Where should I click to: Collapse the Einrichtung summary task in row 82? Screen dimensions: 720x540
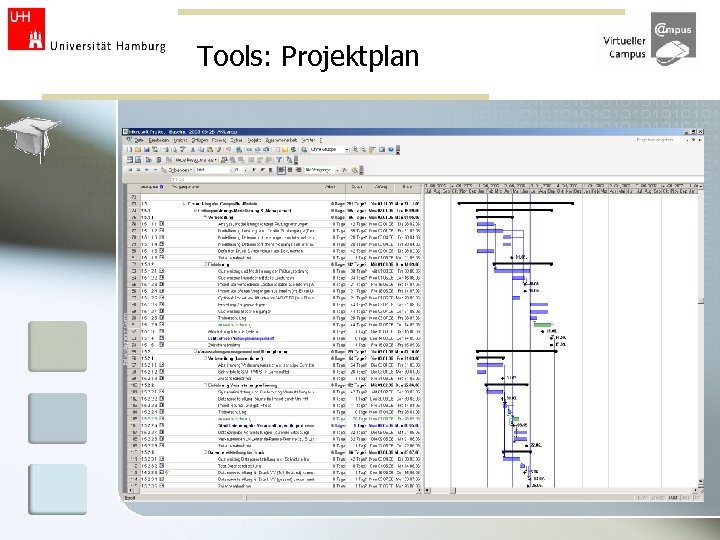(x=205, y=264)
